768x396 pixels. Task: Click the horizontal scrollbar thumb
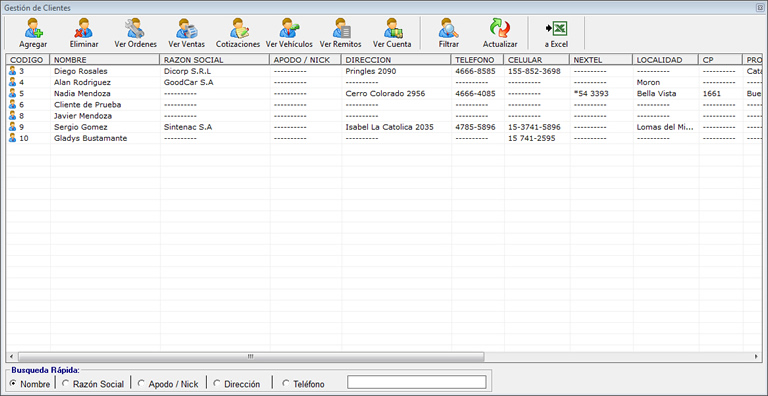tap(251, 356)
